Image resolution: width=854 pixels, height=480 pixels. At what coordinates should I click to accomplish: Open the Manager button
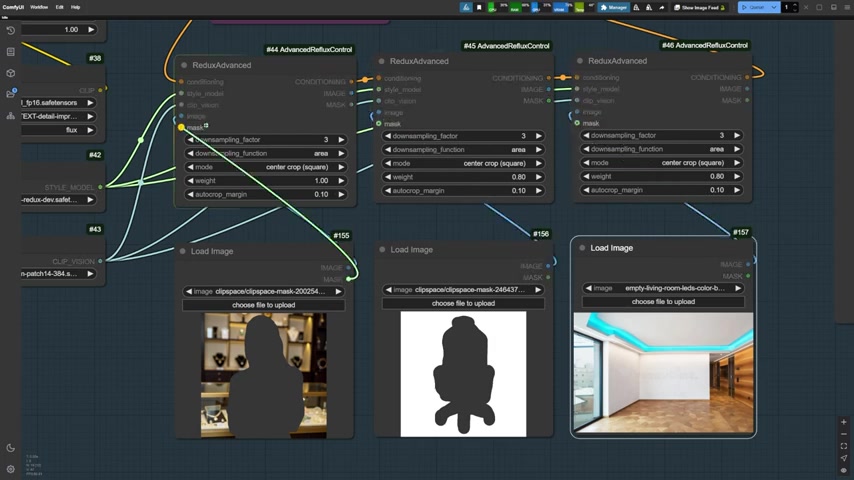point(614,8)
